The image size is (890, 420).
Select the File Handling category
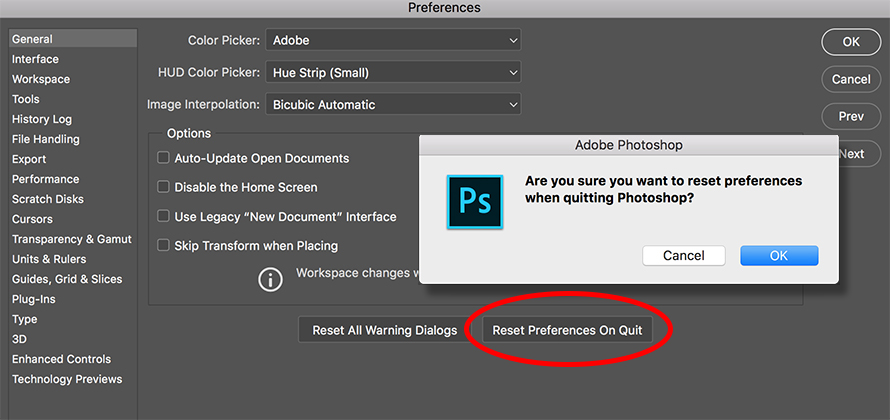(45, 139)
